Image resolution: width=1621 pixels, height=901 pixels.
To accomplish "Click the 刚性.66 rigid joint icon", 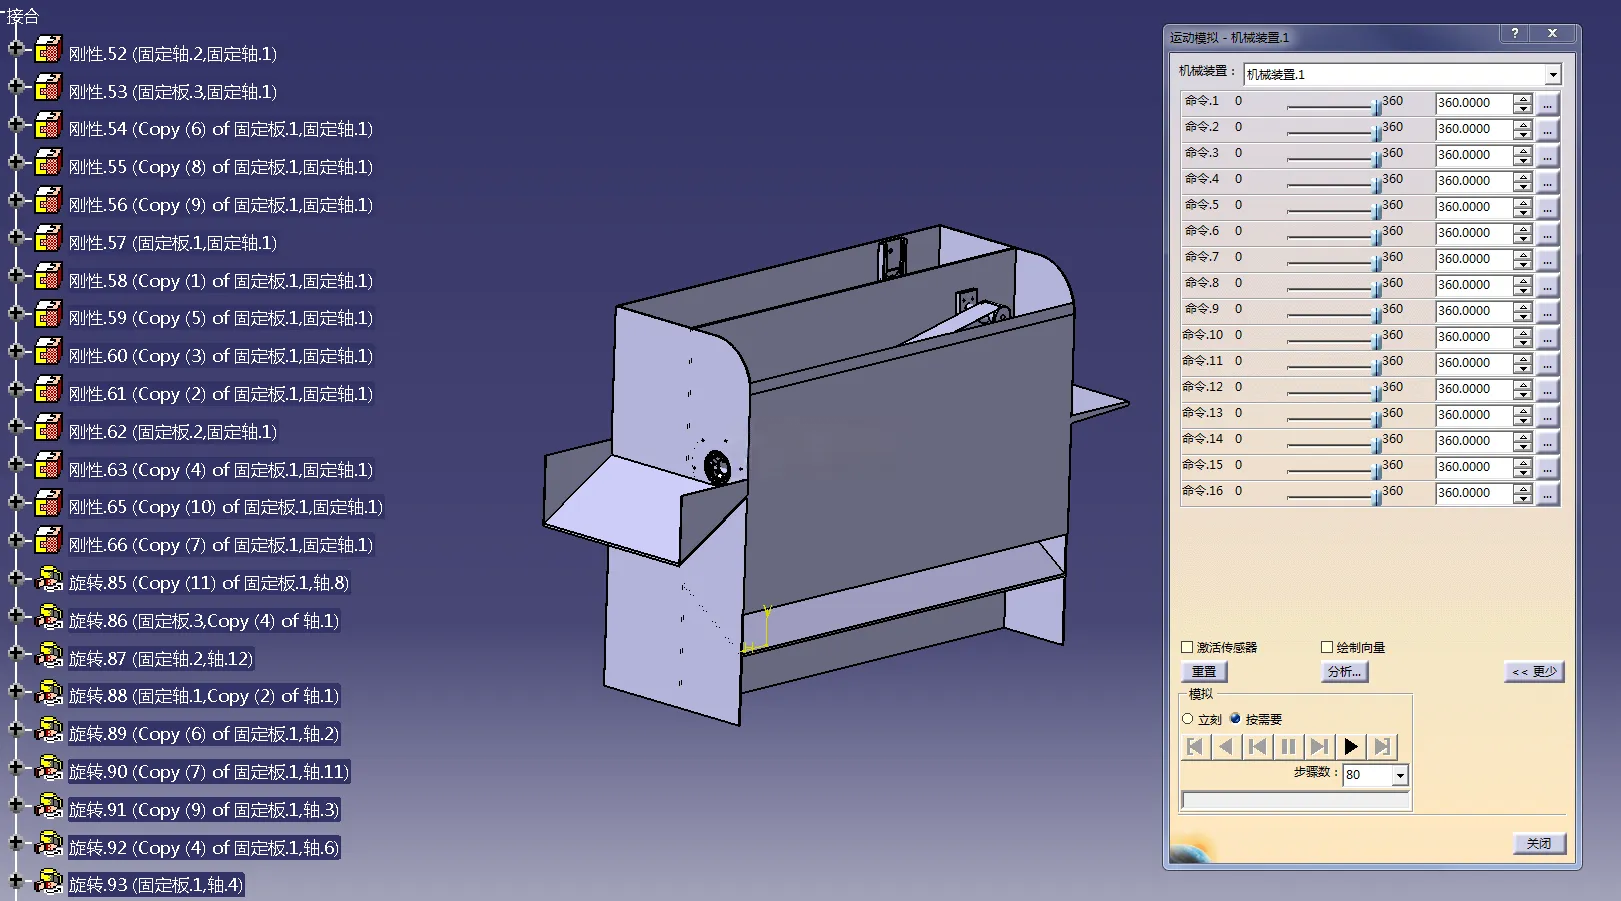I will click(48, 542).
